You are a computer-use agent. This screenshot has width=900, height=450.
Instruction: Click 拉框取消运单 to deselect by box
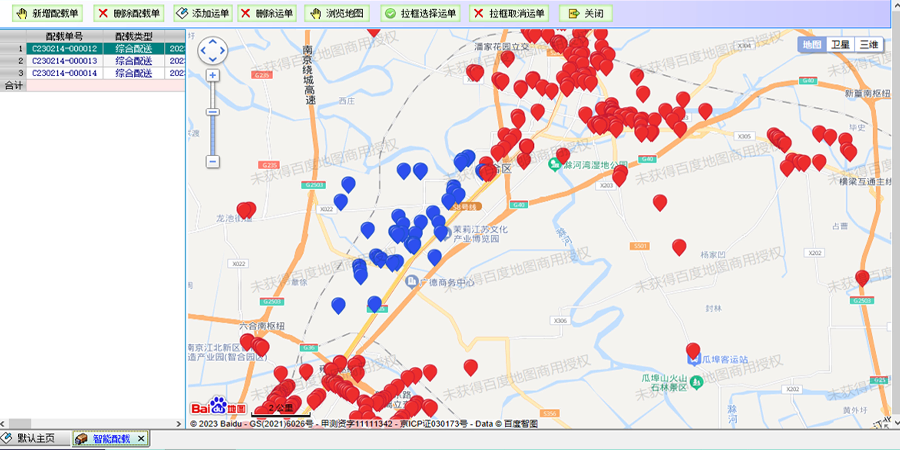click(x=509, y=14)
